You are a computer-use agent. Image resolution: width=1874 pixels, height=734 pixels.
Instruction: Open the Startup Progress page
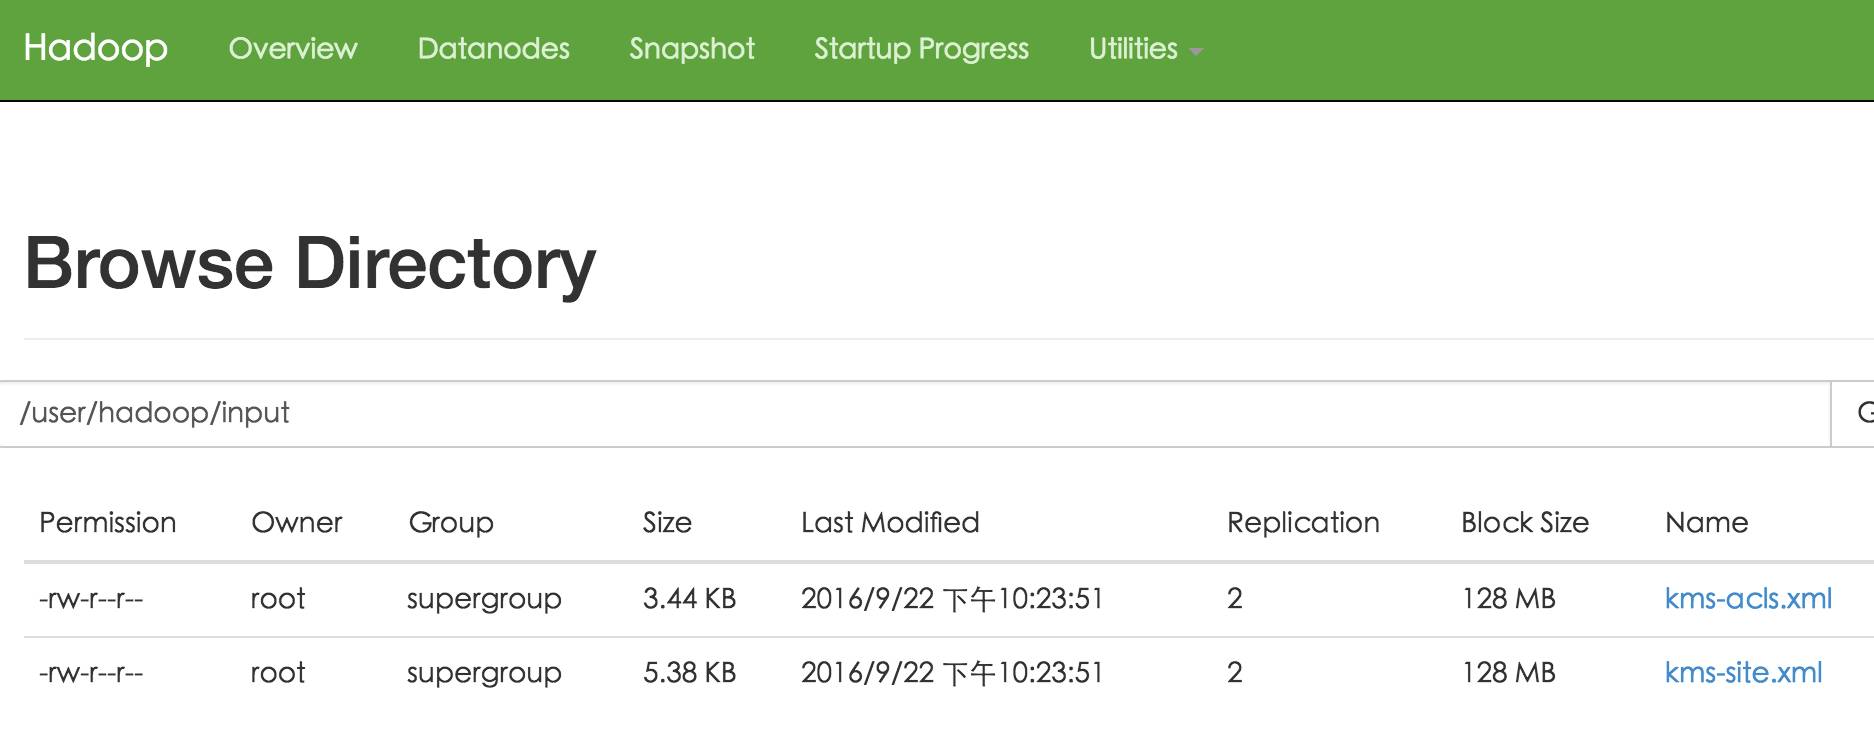921,49
